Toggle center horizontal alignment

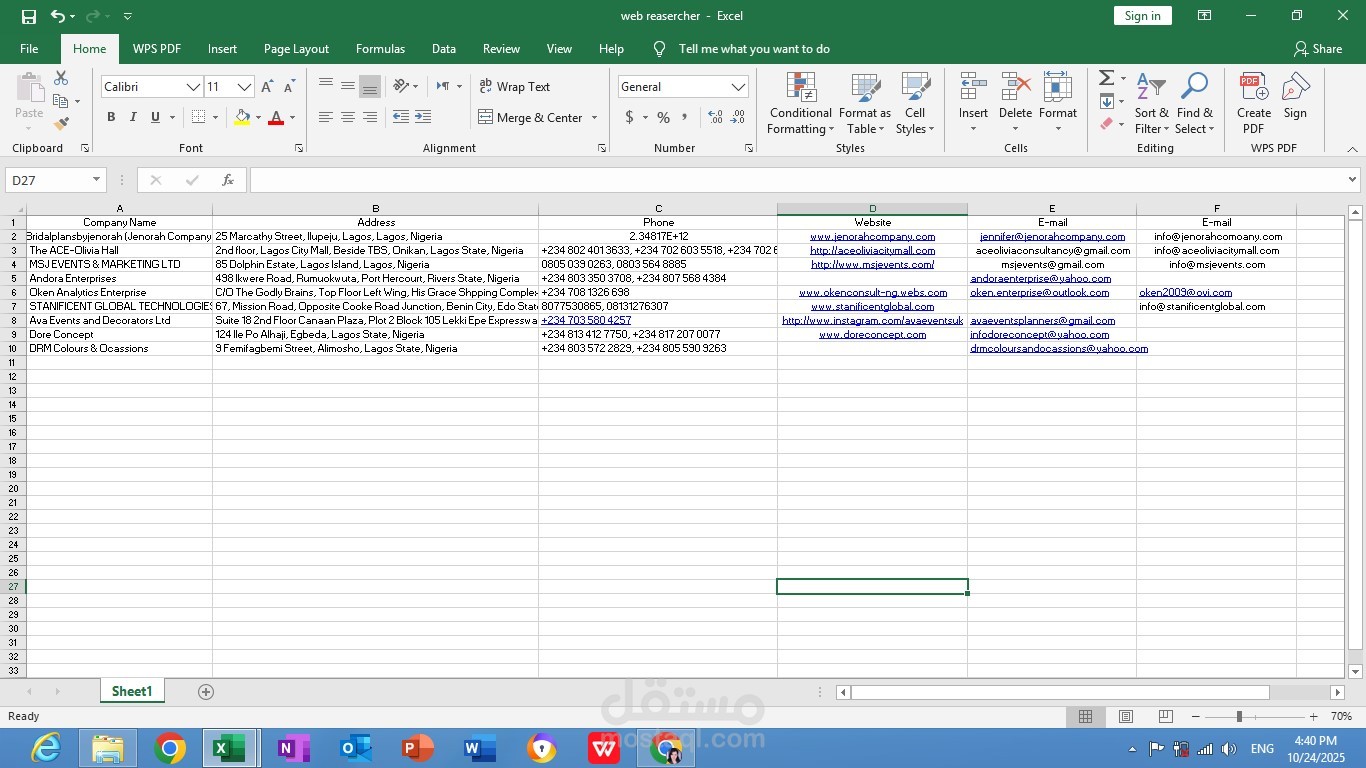[348, 117]
